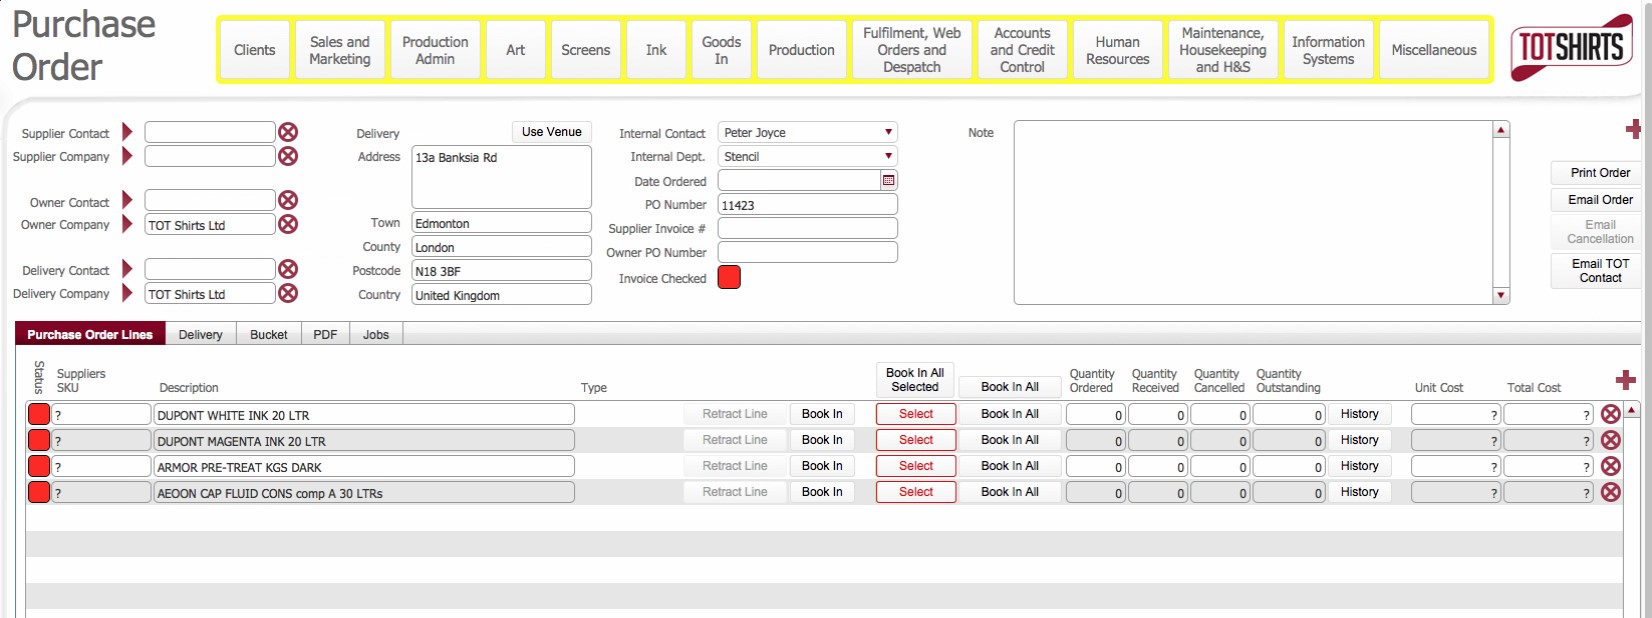Click plus icon above order lines table

pyautogui.click(x=1625, y=380)
